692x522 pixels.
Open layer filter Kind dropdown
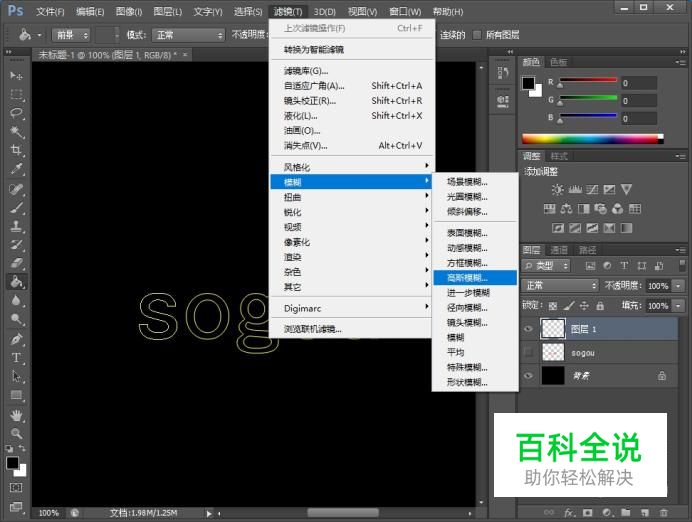click(x=546, y=266)
